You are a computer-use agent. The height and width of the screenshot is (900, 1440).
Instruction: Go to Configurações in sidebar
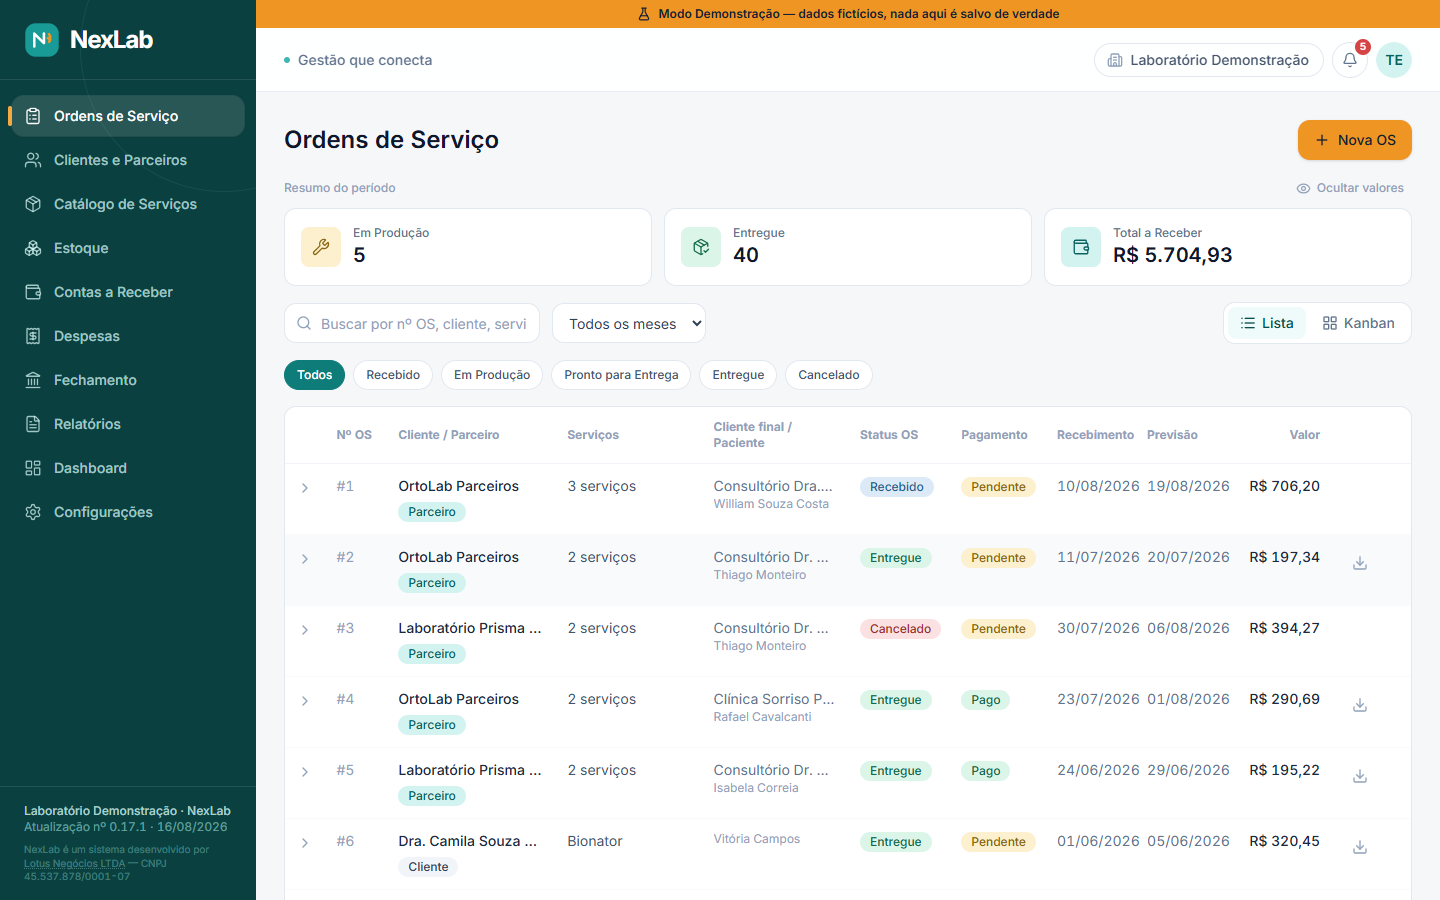click(128, 512)
